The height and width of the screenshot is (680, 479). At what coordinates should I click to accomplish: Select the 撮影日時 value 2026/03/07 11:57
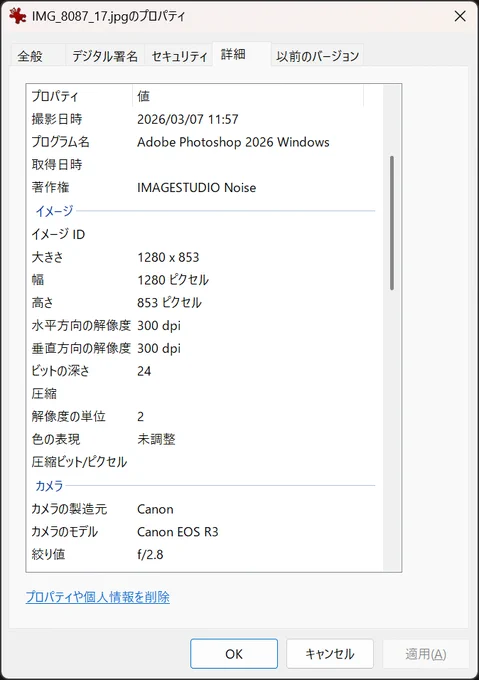188,119
